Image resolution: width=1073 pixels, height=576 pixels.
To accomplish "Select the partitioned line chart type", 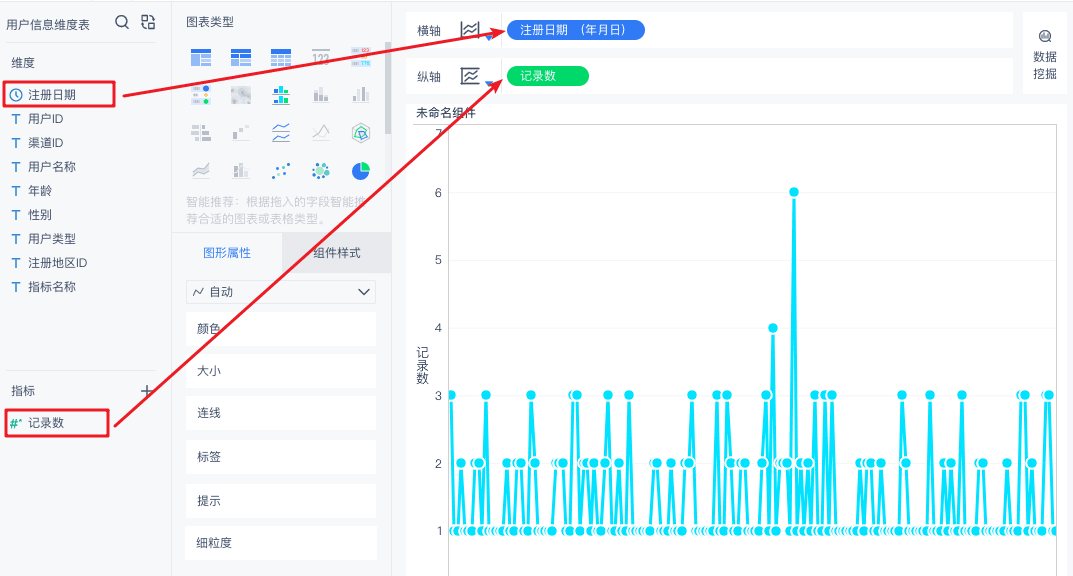I will pos(281,133).
